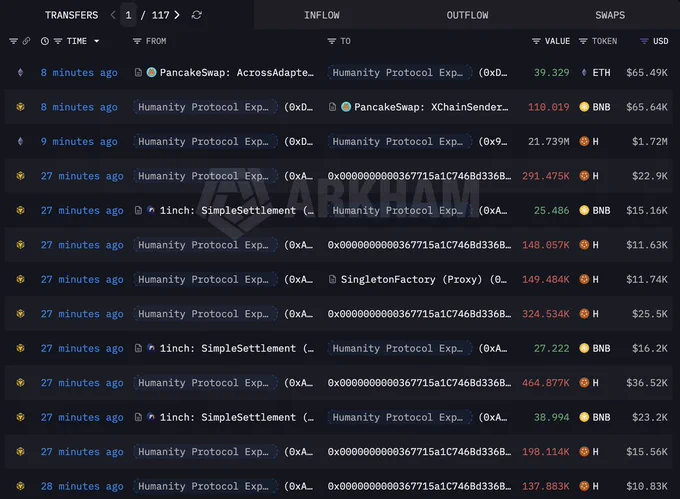Click contract icon beside SingletonFactory (Proxy)
Screen dimensions: 680x499
tap(332, 279)
